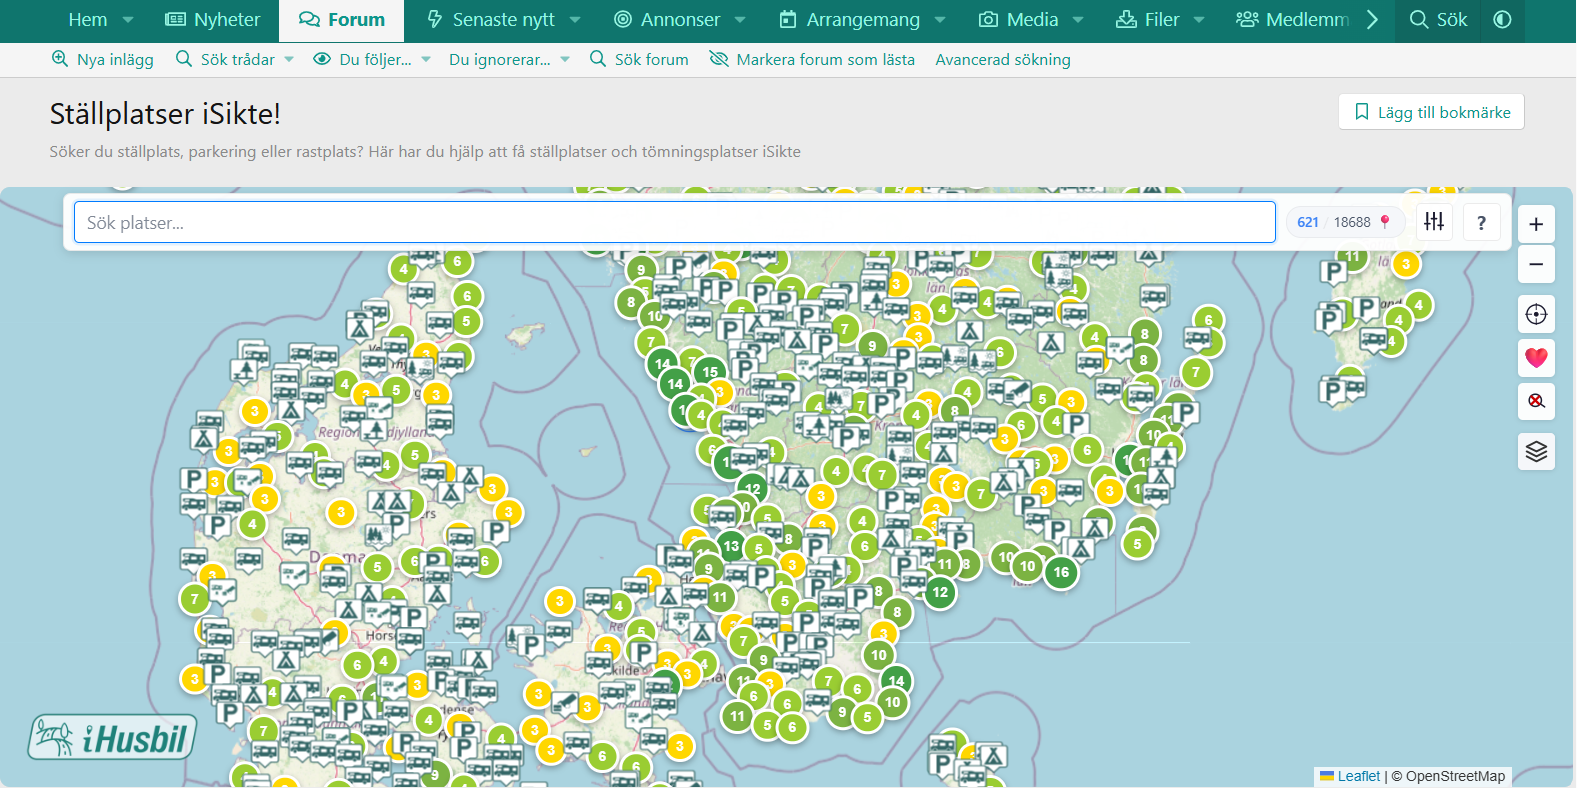Show favorites with the heart icon

point(1536,357)
